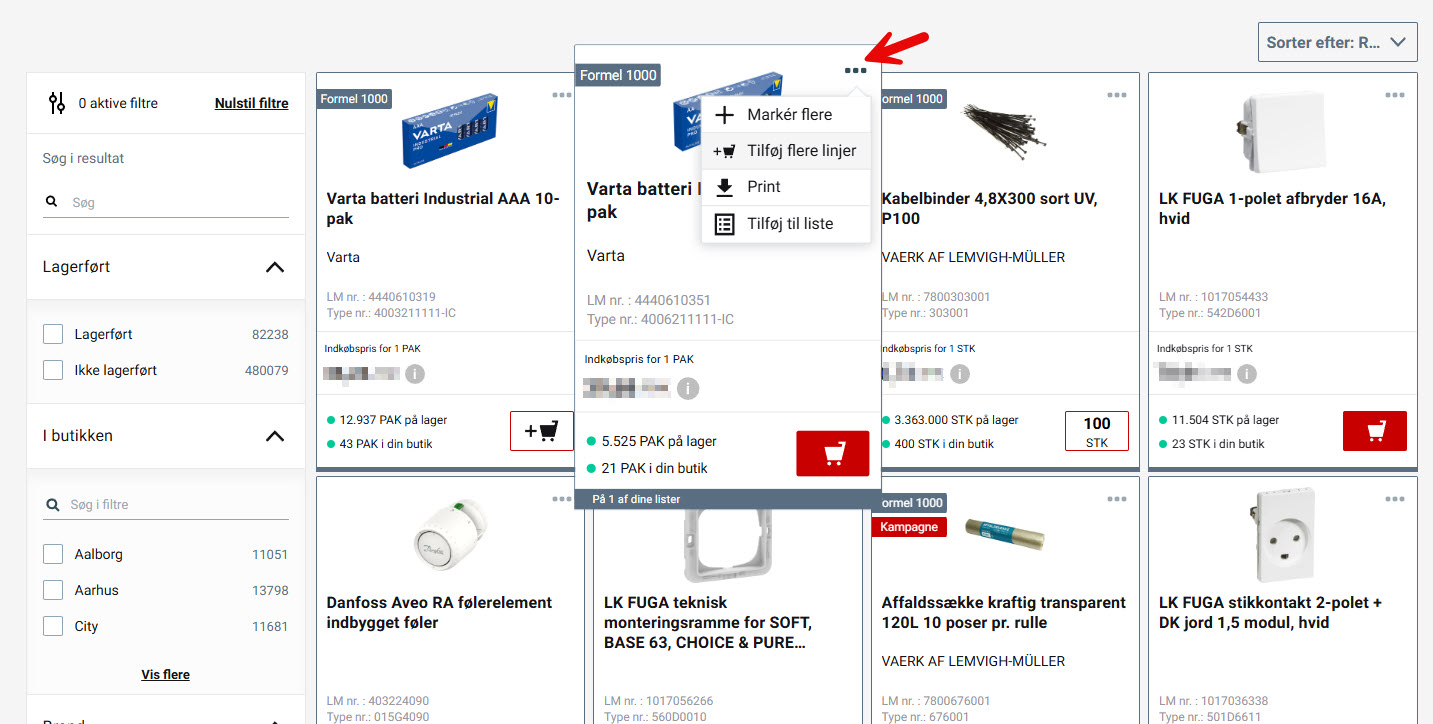The width and height of the screenshot is (1433, 724).
Task: Click the red cart button on LK FUGA afbryder
Action: pos(1374,431)
